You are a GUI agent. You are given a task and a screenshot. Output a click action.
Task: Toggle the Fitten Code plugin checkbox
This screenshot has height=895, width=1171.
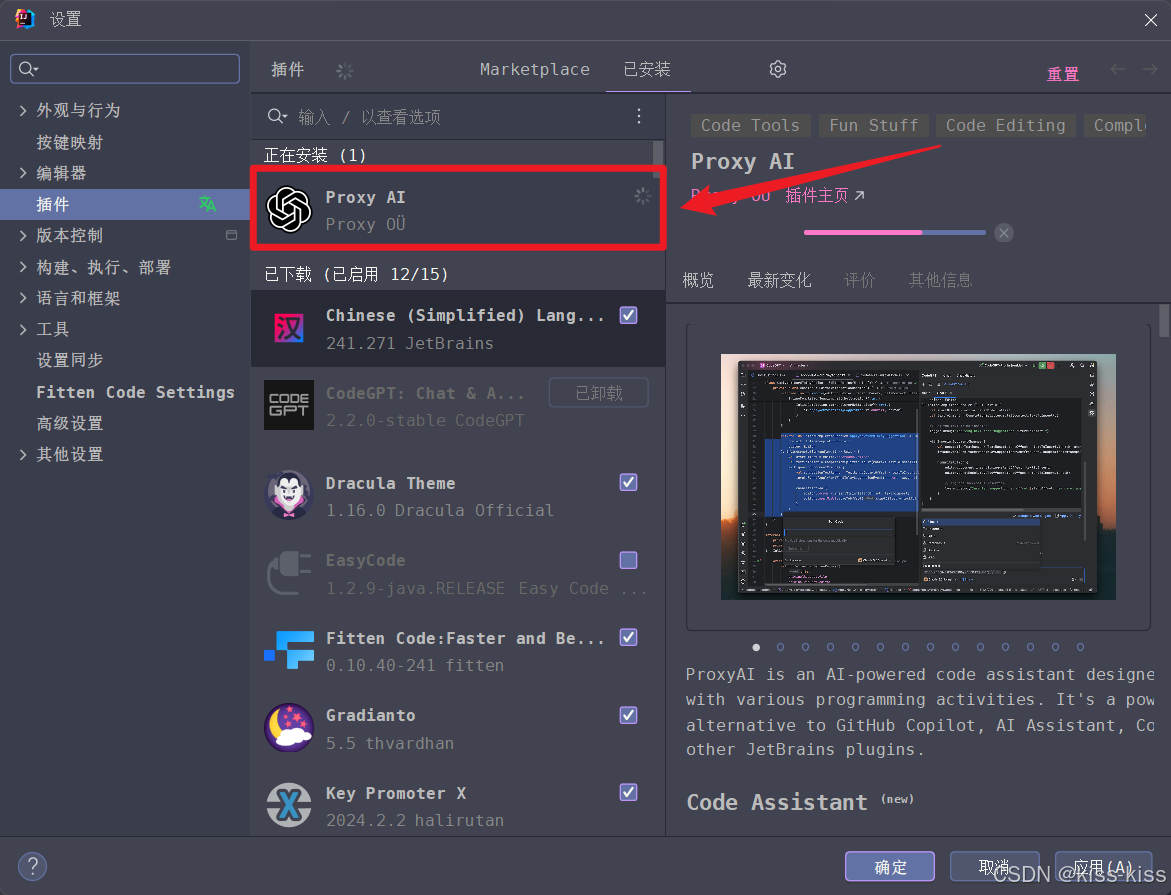click(x=629, y=637)
